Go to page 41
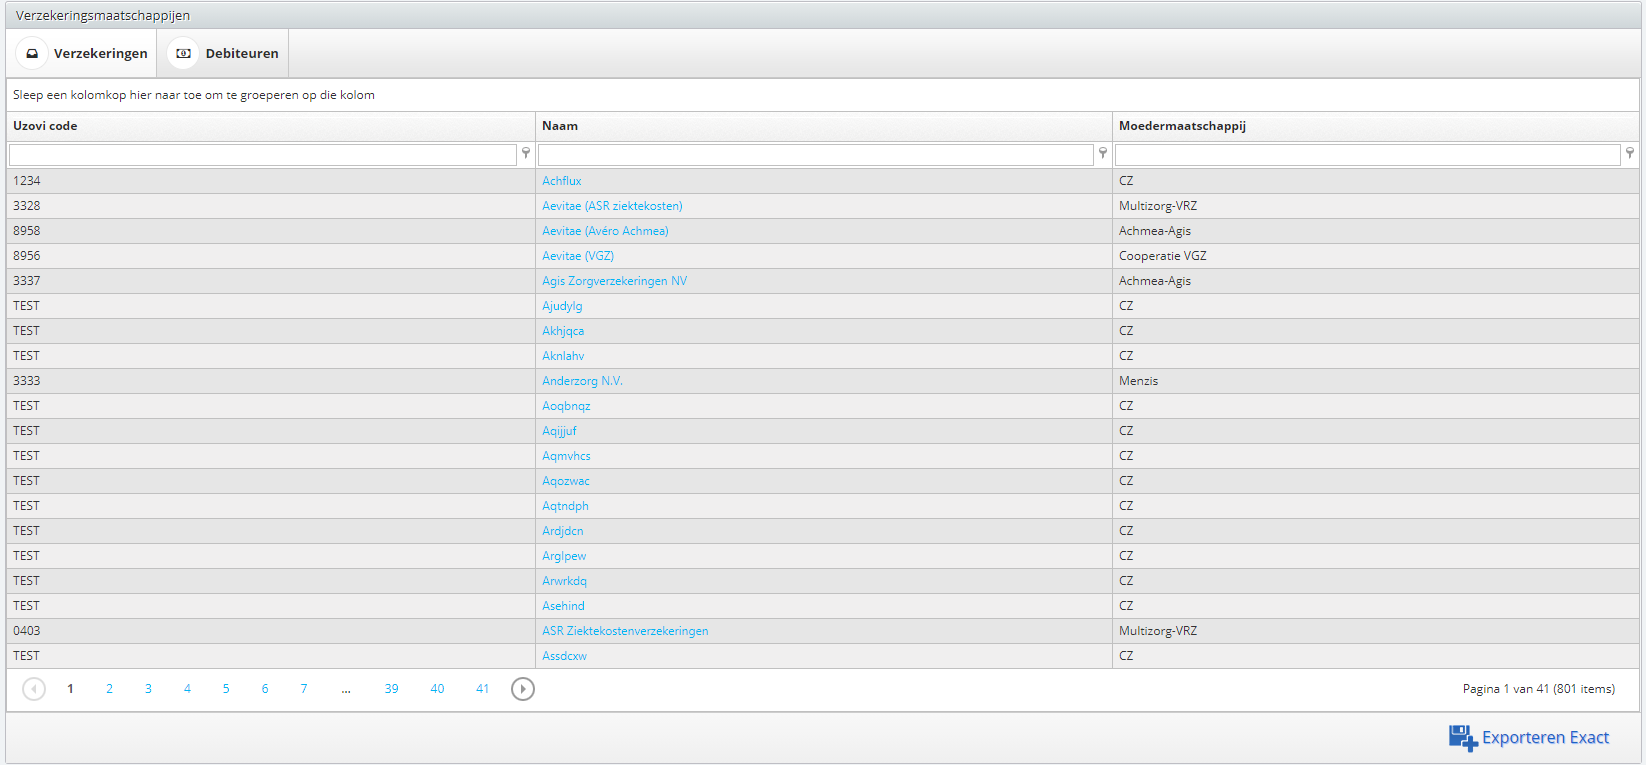The height and width of the screenshot is (765, 1646). pos(482,689)
